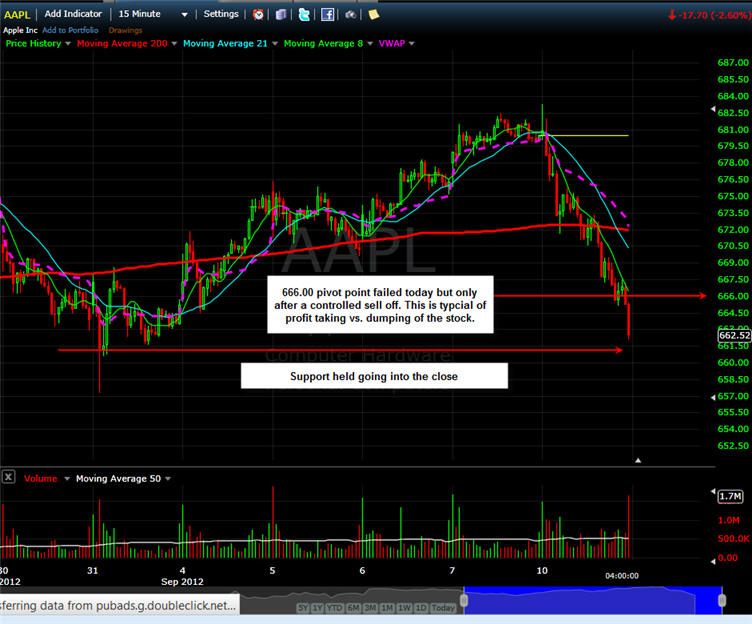Open the Drawings link
Image resolution: width=752 pixels, height=624 pixels.
(125, 30)
